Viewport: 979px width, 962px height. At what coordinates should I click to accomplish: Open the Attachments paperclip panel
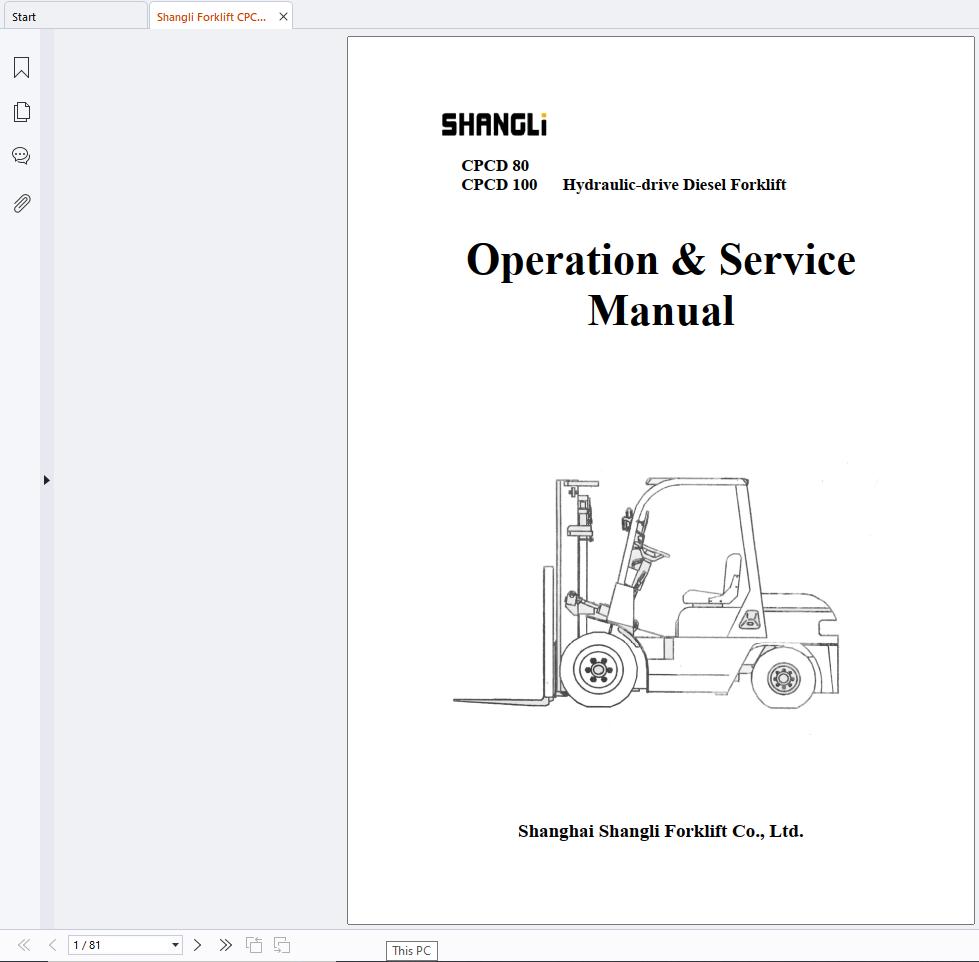[21, 204]
